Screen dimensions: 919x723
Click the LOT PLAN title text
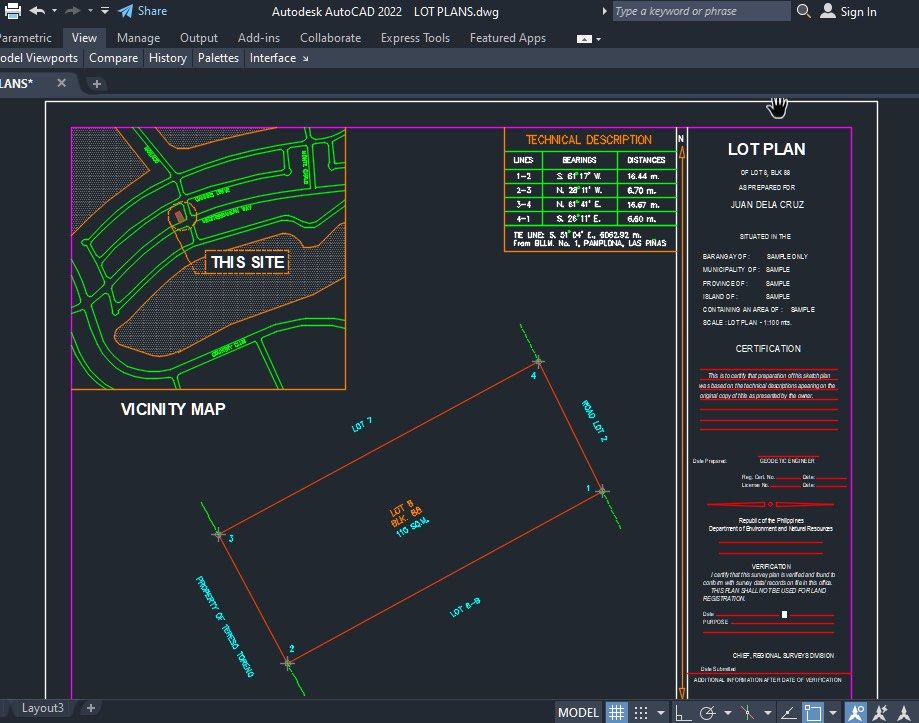coord(767,149)
